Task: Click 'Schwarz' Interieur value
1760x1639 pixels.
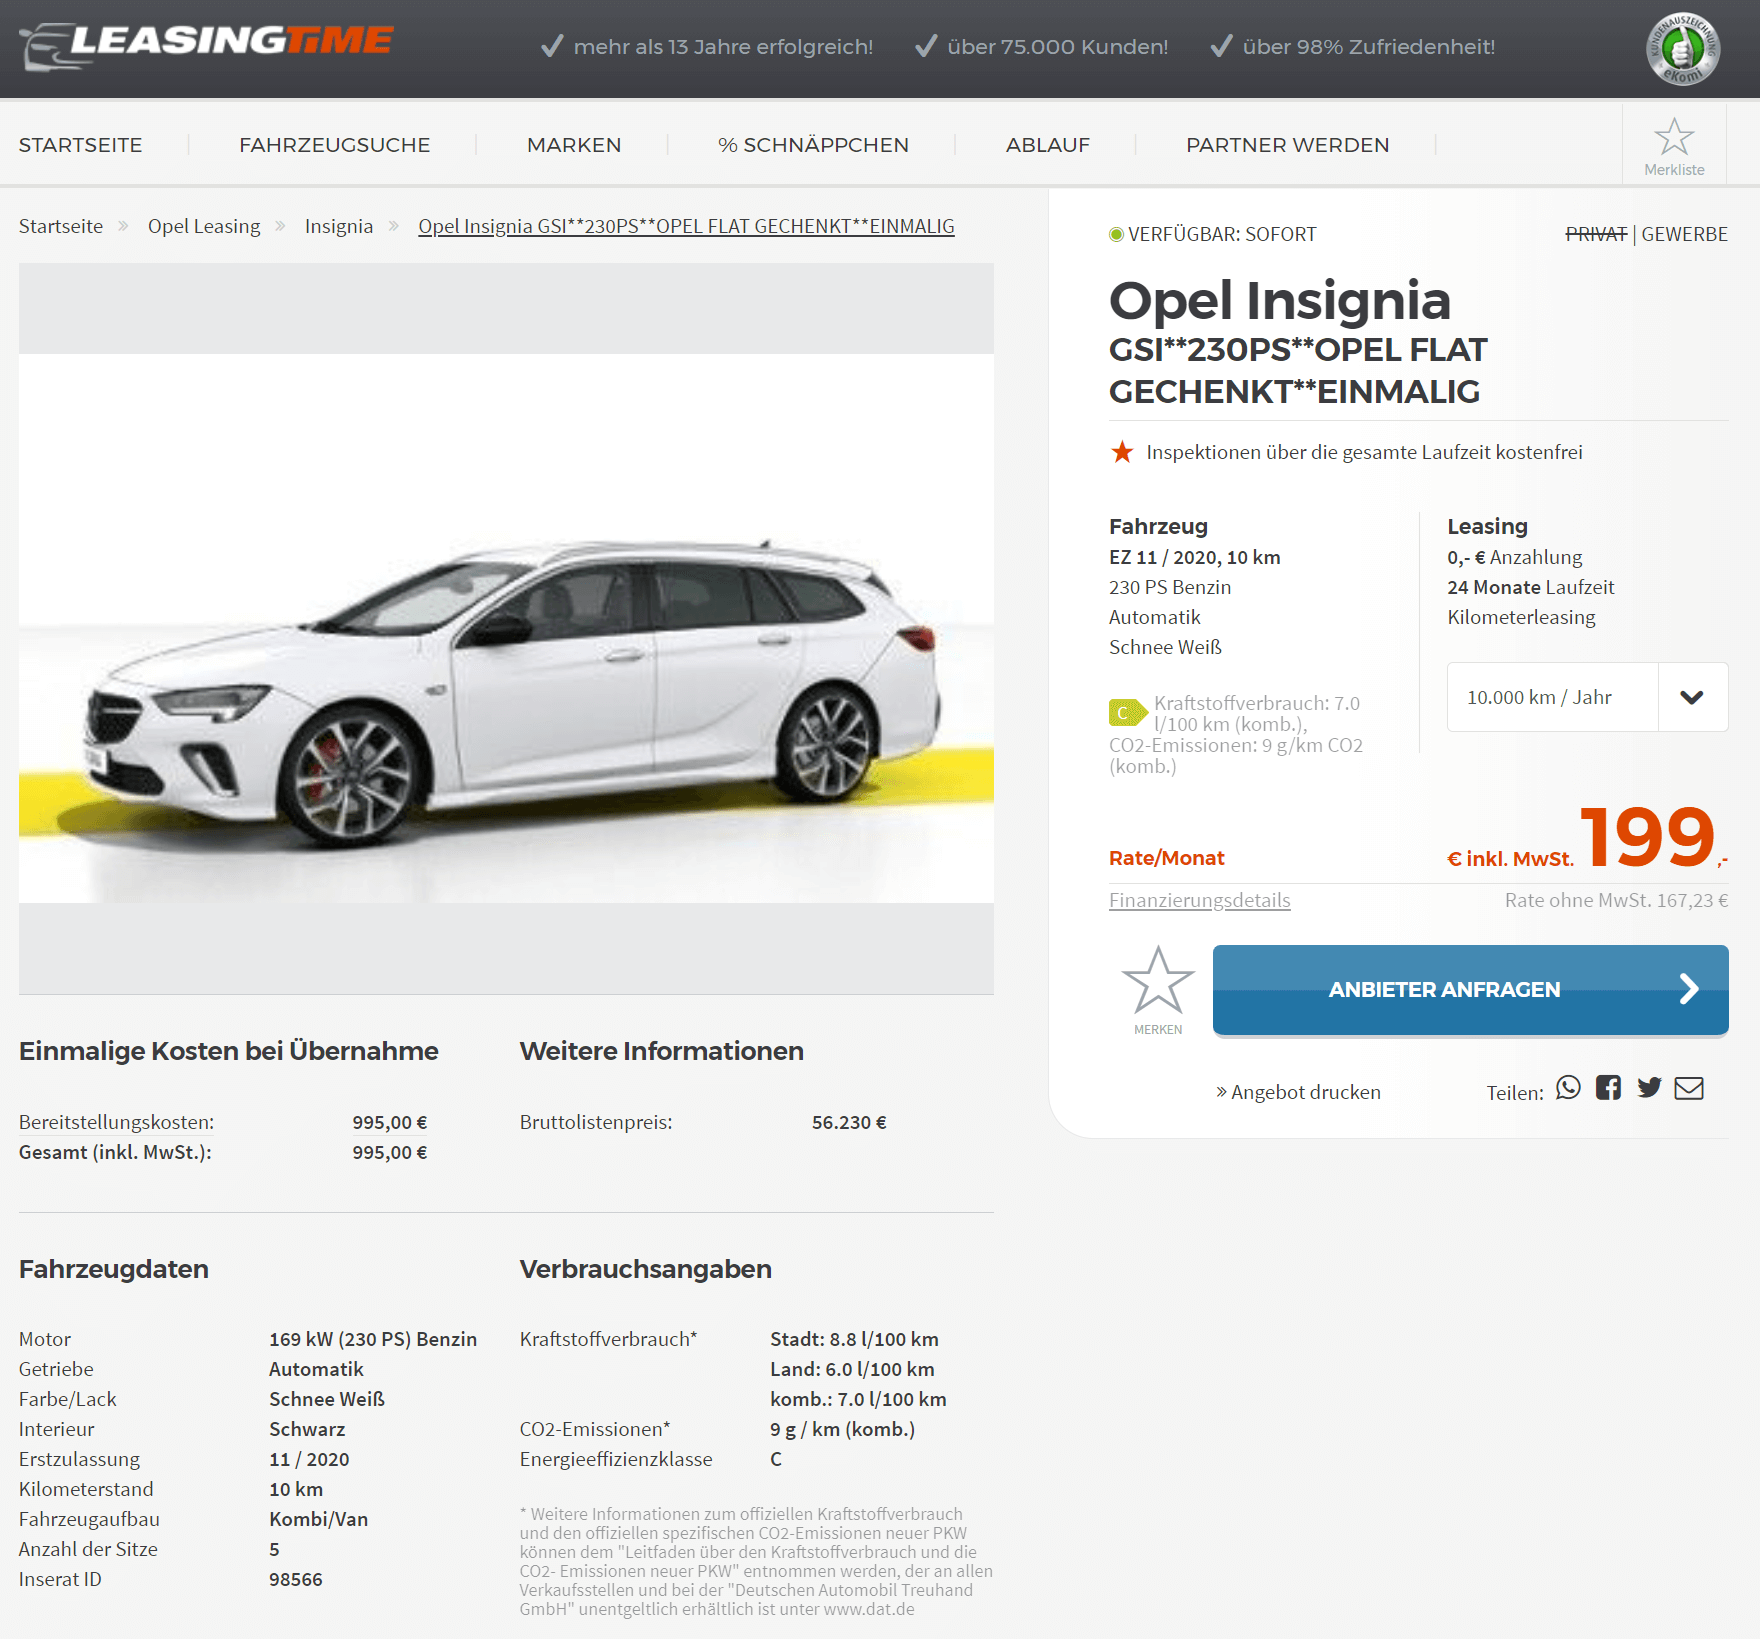Action: [x=307, y=1429]
